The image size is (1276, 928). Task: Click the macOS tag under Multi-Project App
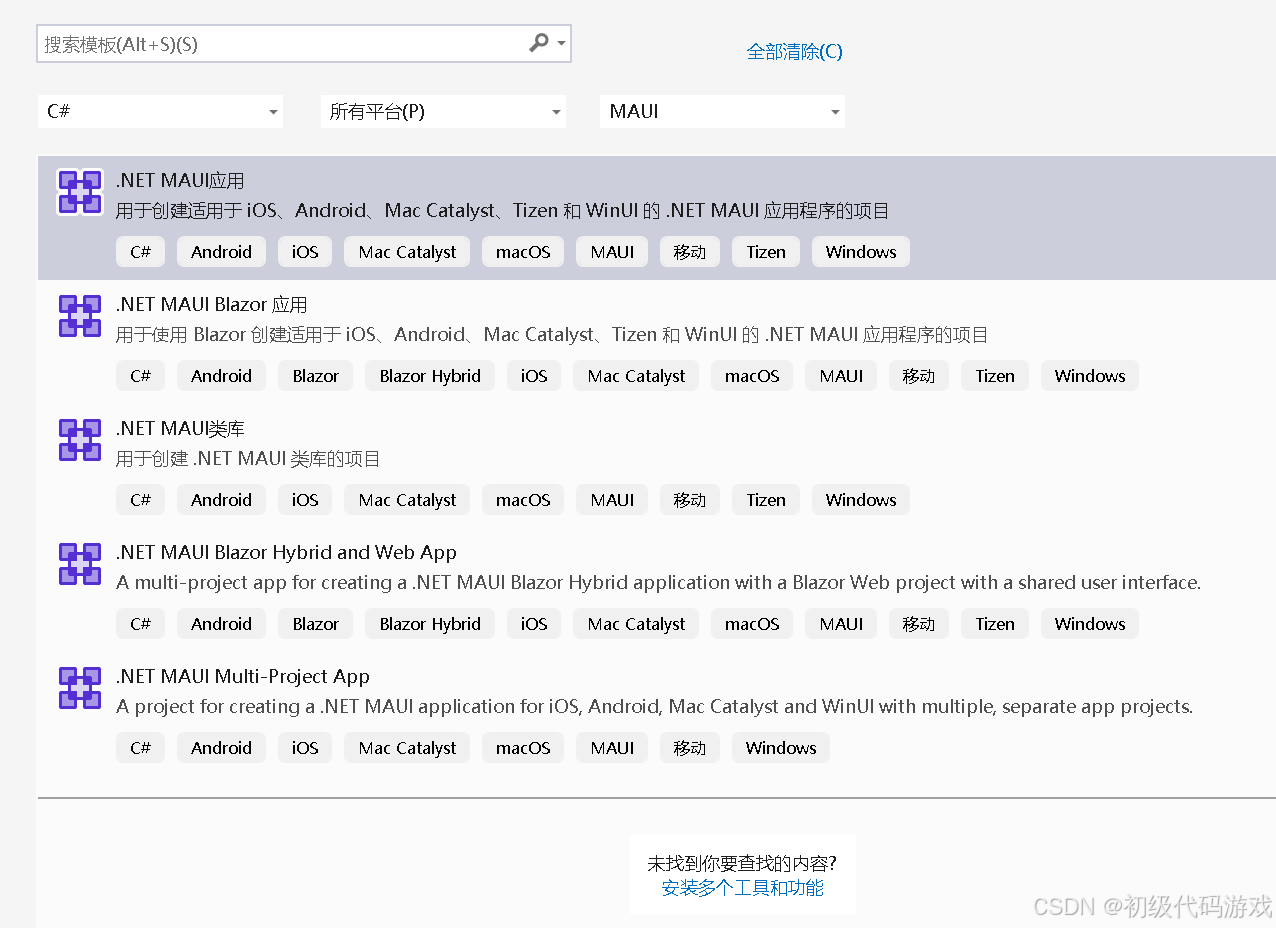[523, 748]
